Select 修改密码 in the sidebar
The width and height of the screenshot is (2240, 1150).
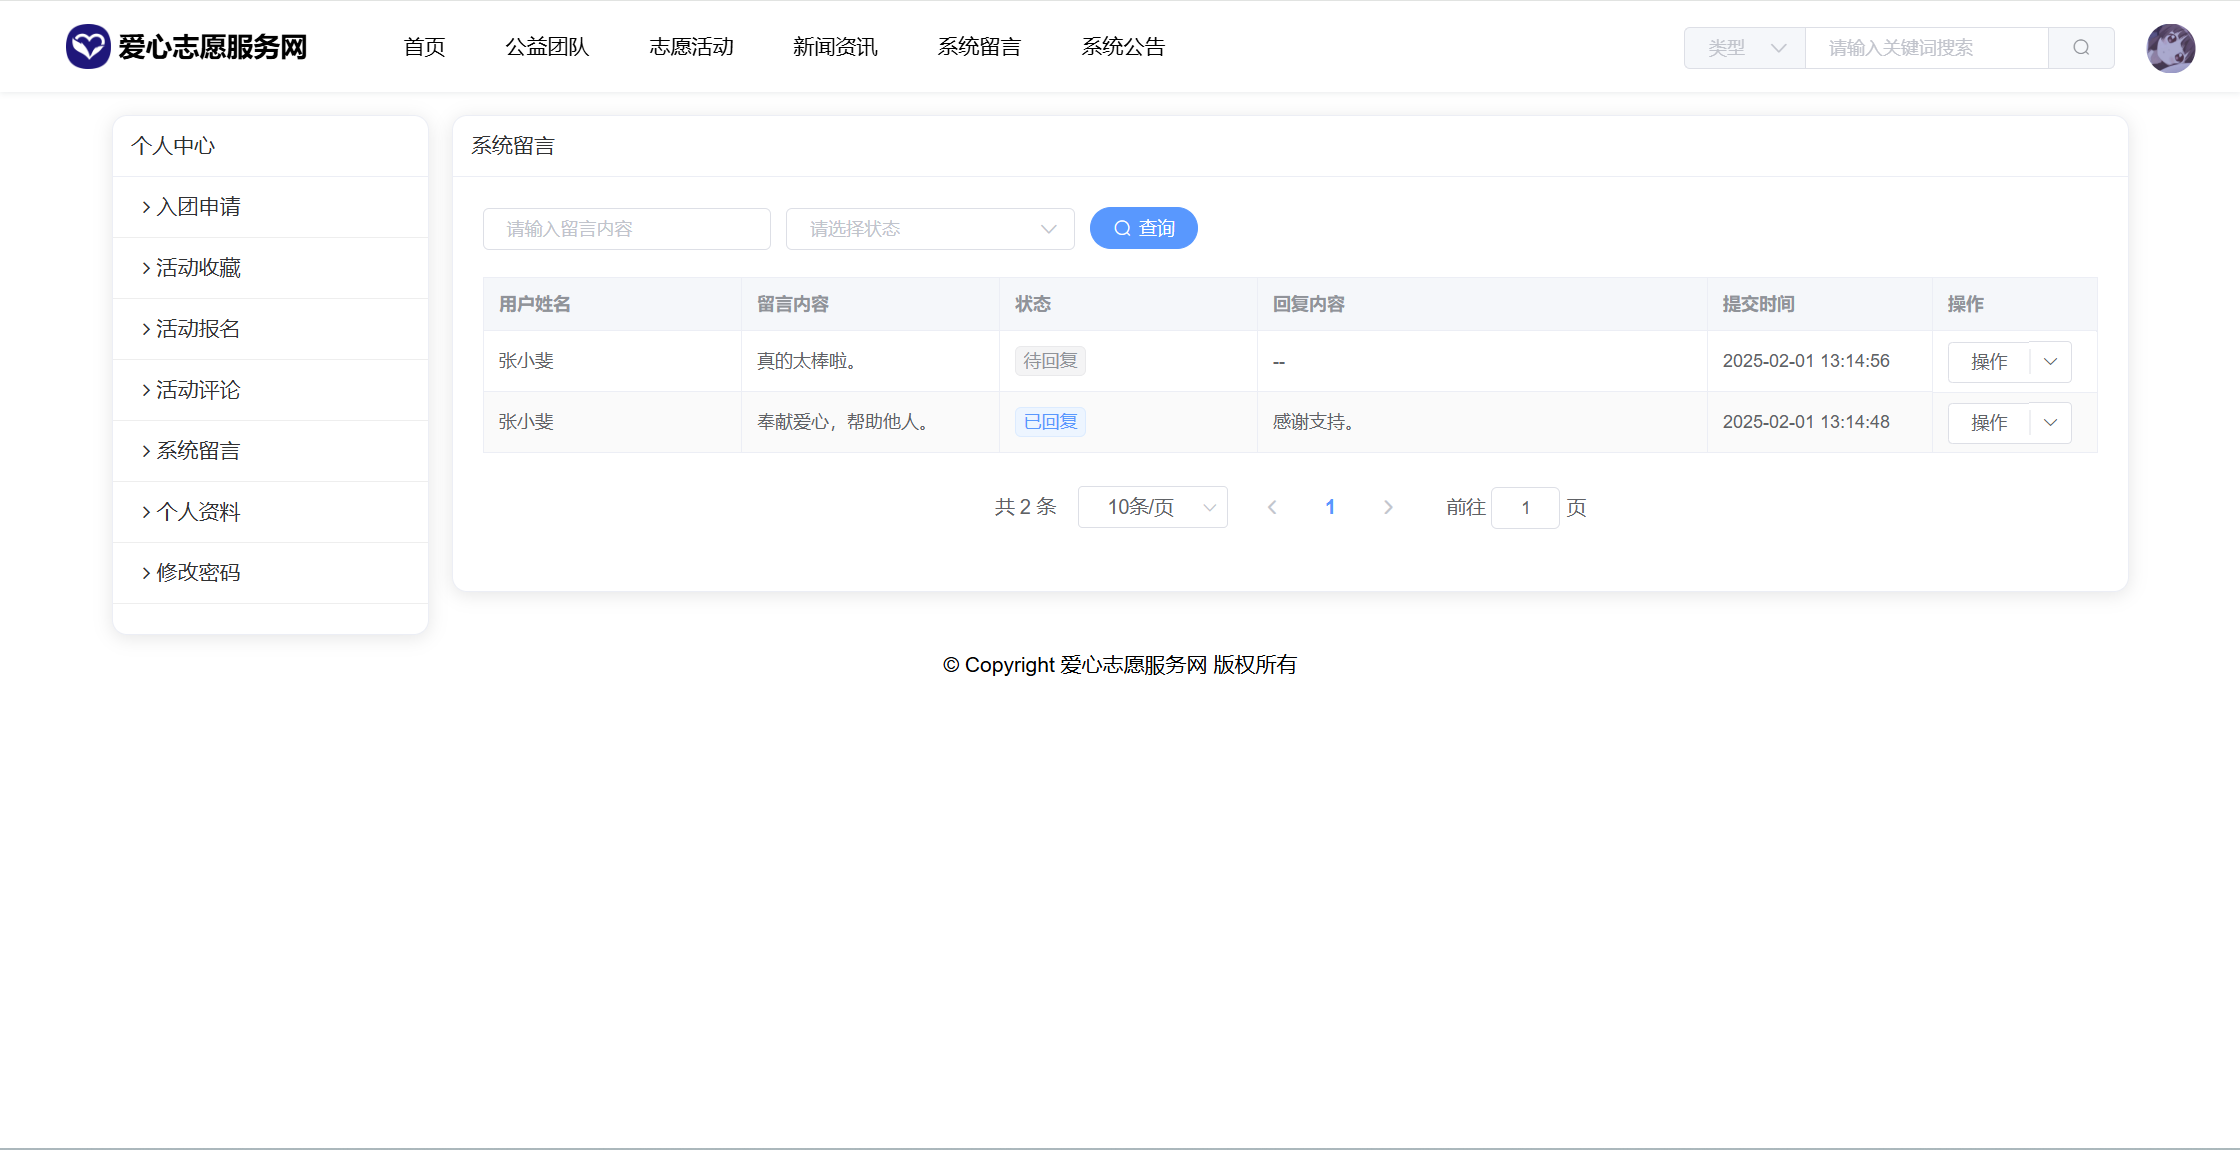click(198, 573)
